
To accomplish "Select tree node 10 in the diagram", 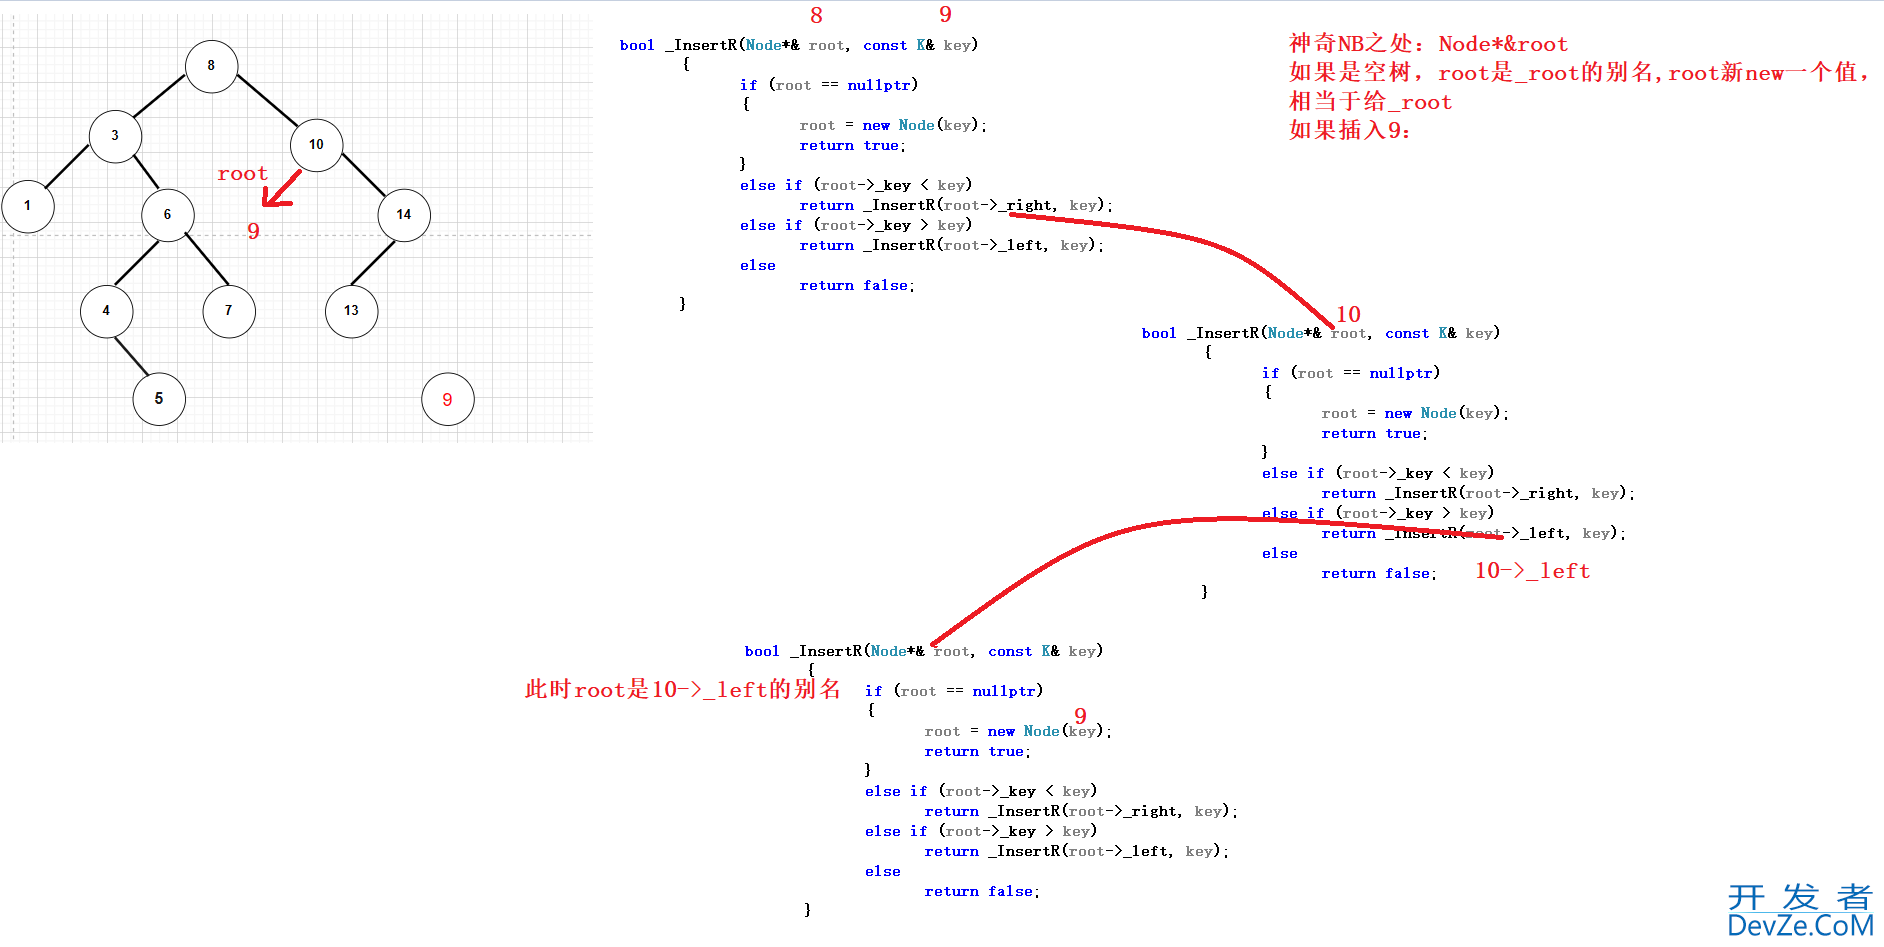I will coord(316,145).
